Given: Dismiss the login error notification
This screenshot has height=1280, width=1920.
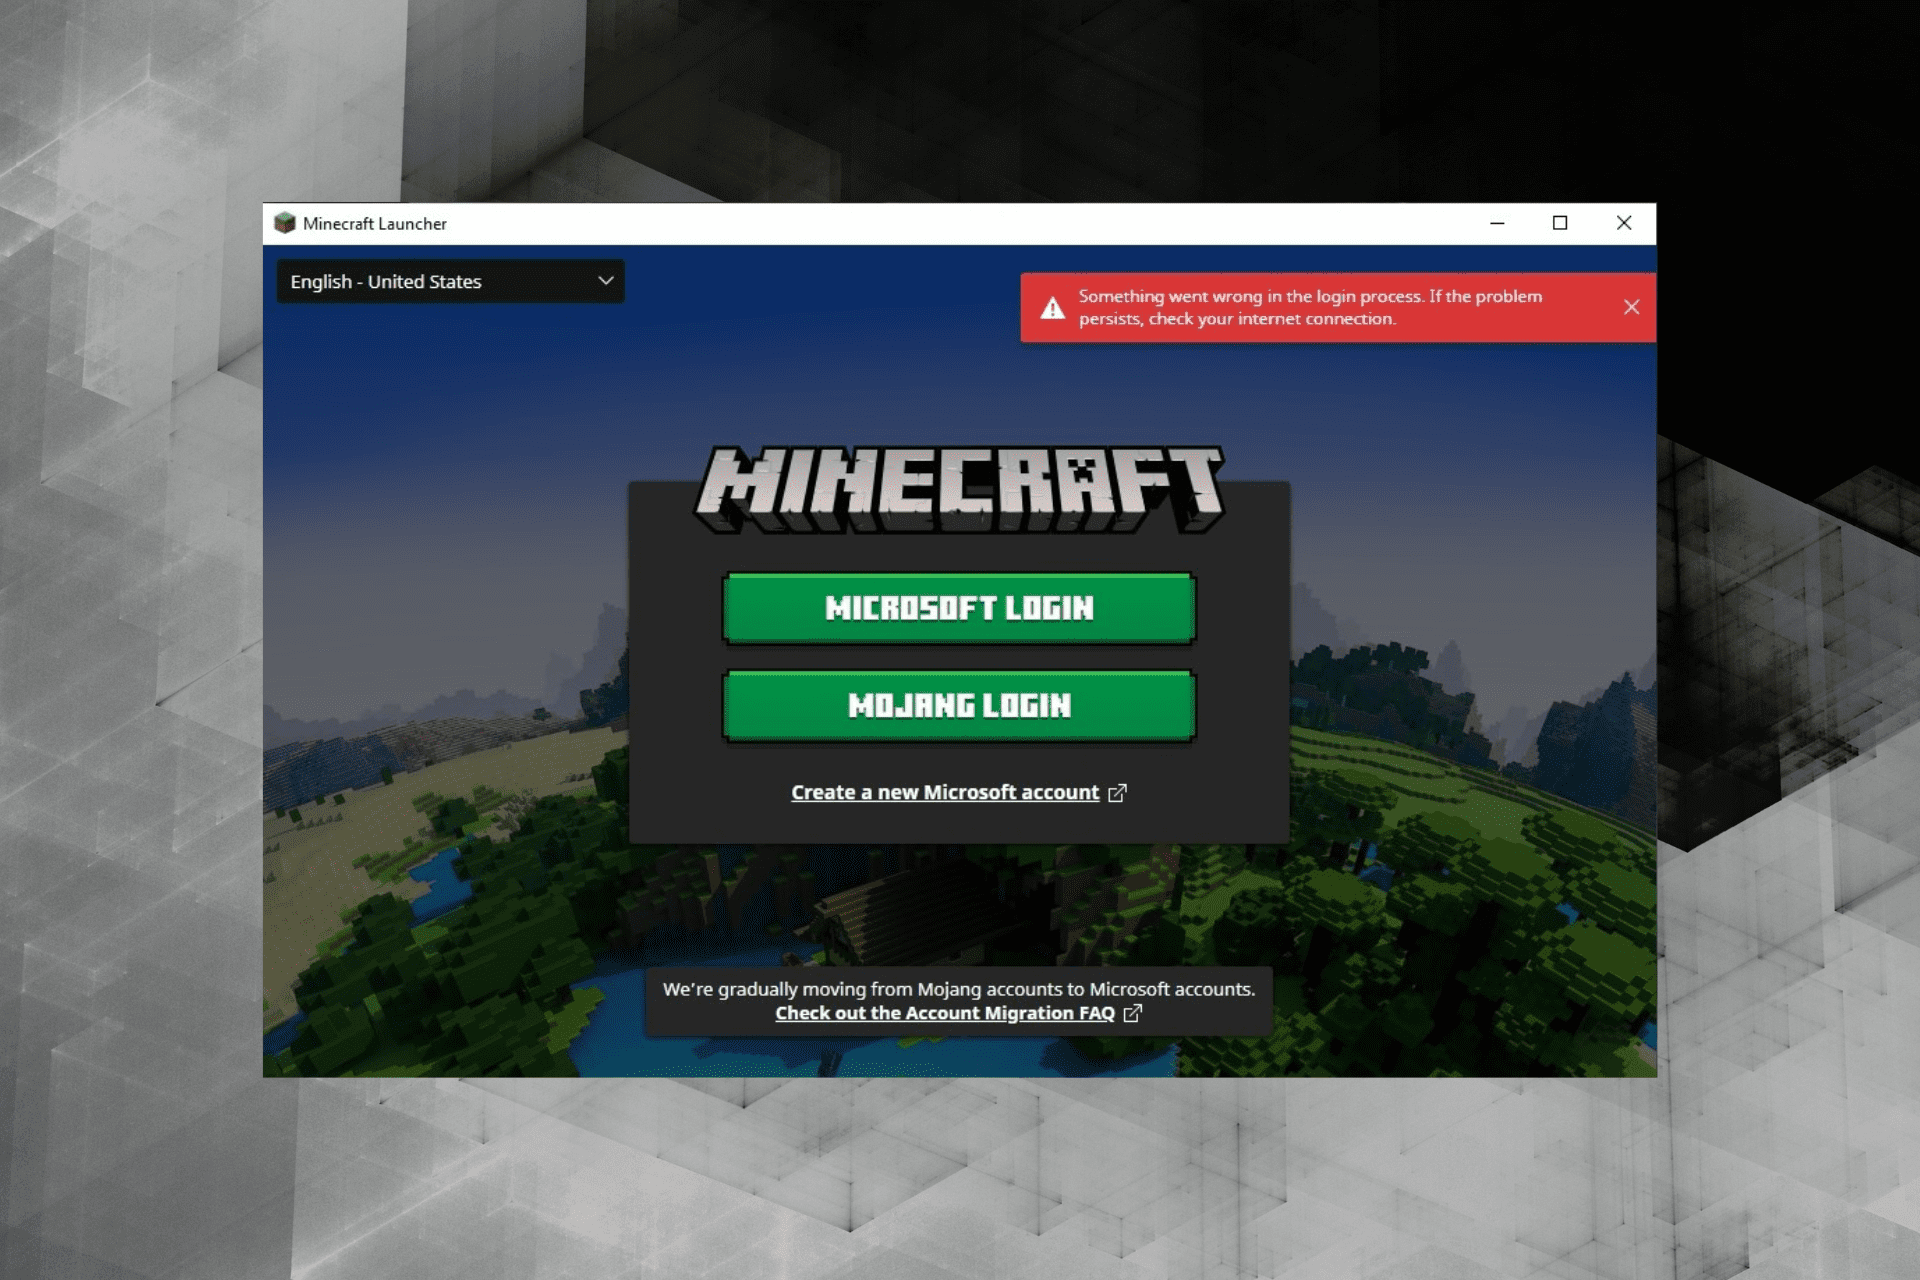Looking at the screenshot, I should (x=1629, y=306).
